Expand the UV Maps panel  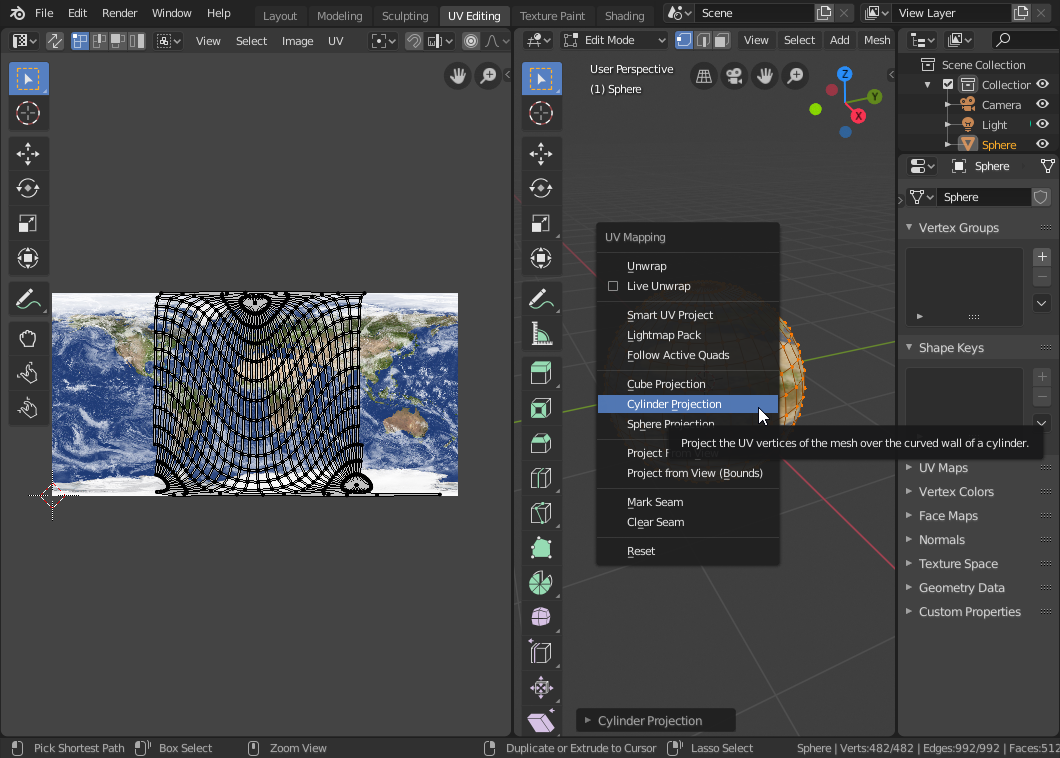[942, 468]
